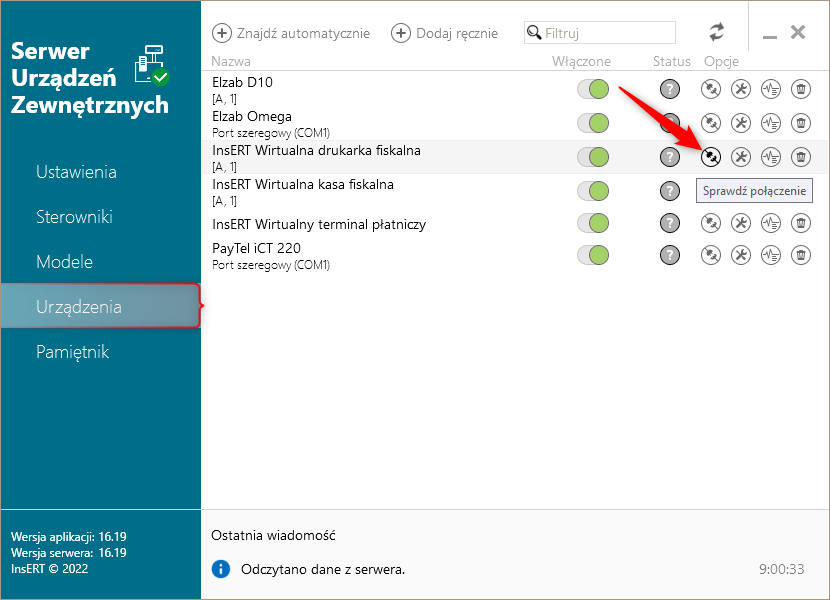The width and height of the screenshot is (830, 600).
Task: Open settings wrench for Wirtualna drukarka fiskalna
Action: [x=741, y=157]
